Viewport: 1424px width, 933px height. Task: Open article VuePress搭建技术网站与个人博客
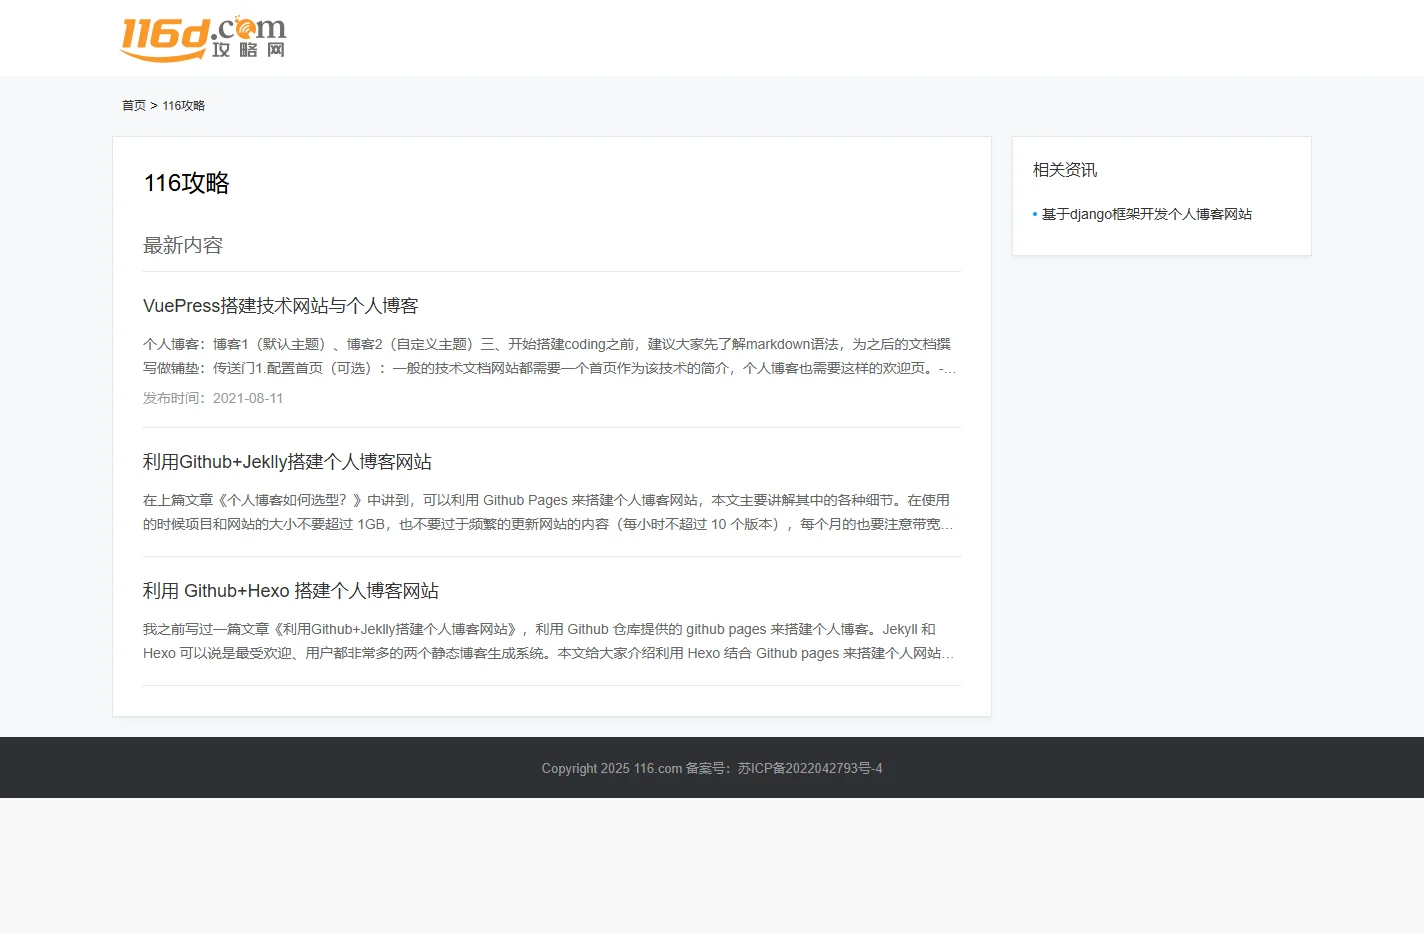coord(281,306)
